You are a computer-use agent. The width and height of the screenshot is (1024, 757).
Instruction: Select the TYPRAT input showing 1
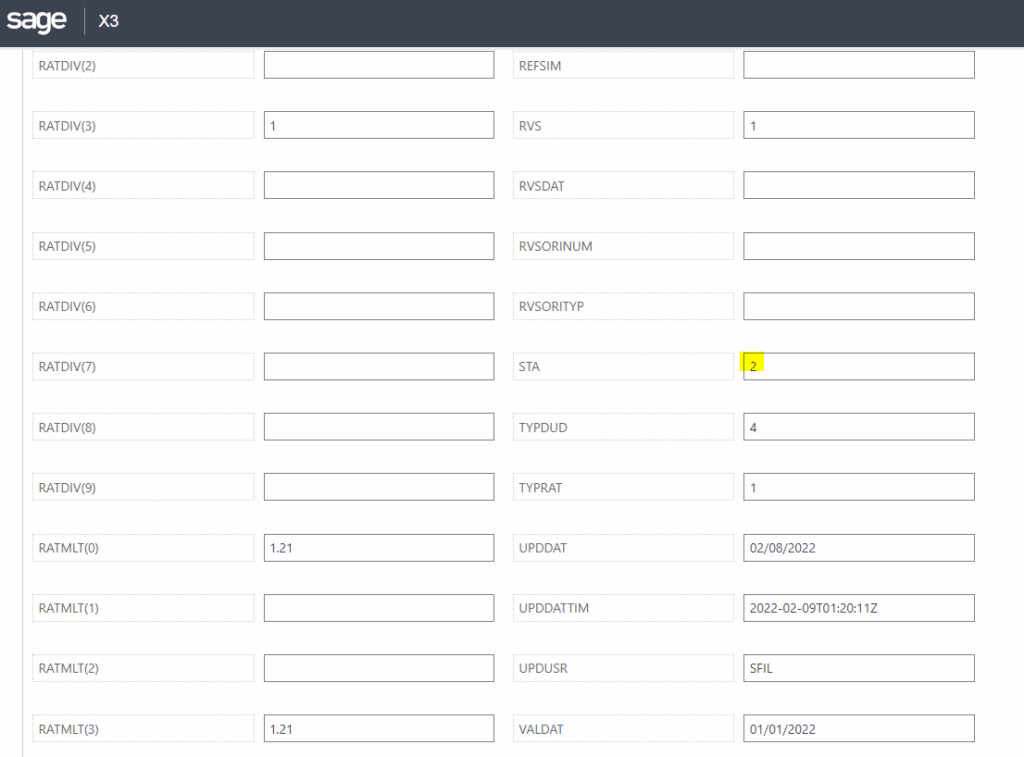tap(858, 487)
